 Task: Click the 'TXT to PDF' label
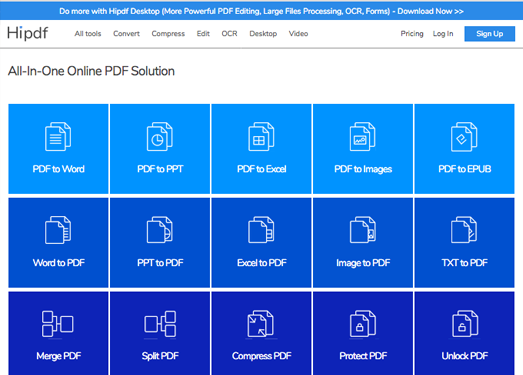pyautogui.click(x=465, y=263)
